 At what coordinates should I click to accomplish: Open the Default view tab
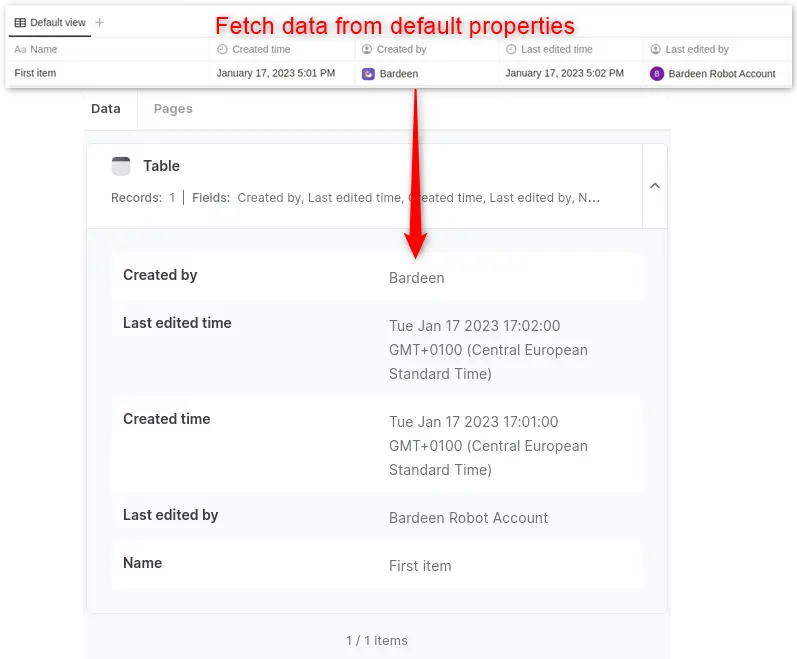coord(57,23)
